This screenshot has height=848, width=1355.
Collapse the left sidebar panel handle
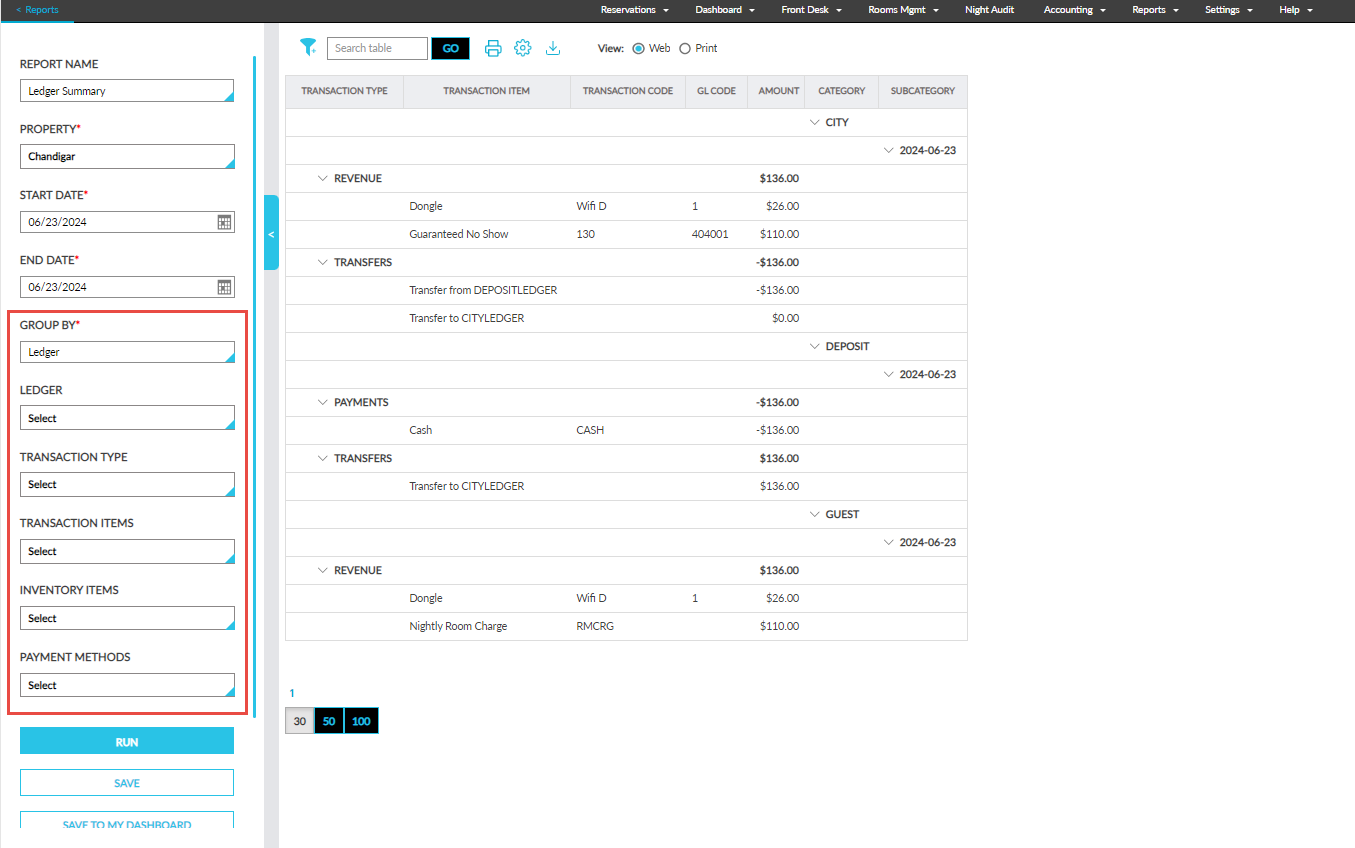click(271, 233)
